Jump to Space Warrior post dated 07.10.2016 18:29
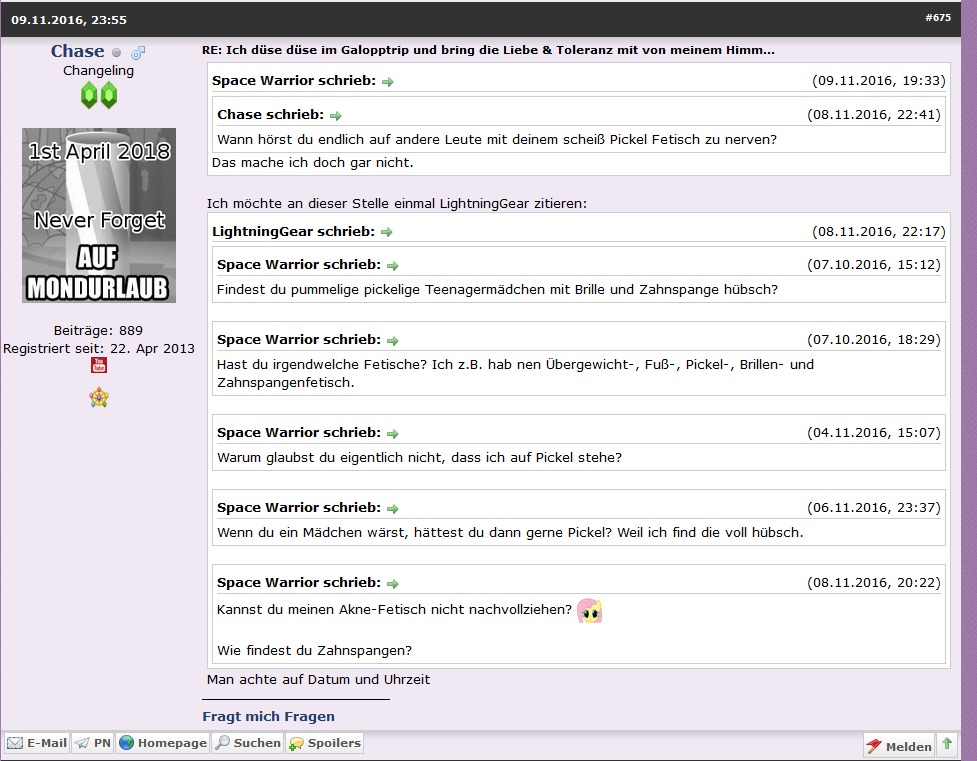 coord(393,340)
